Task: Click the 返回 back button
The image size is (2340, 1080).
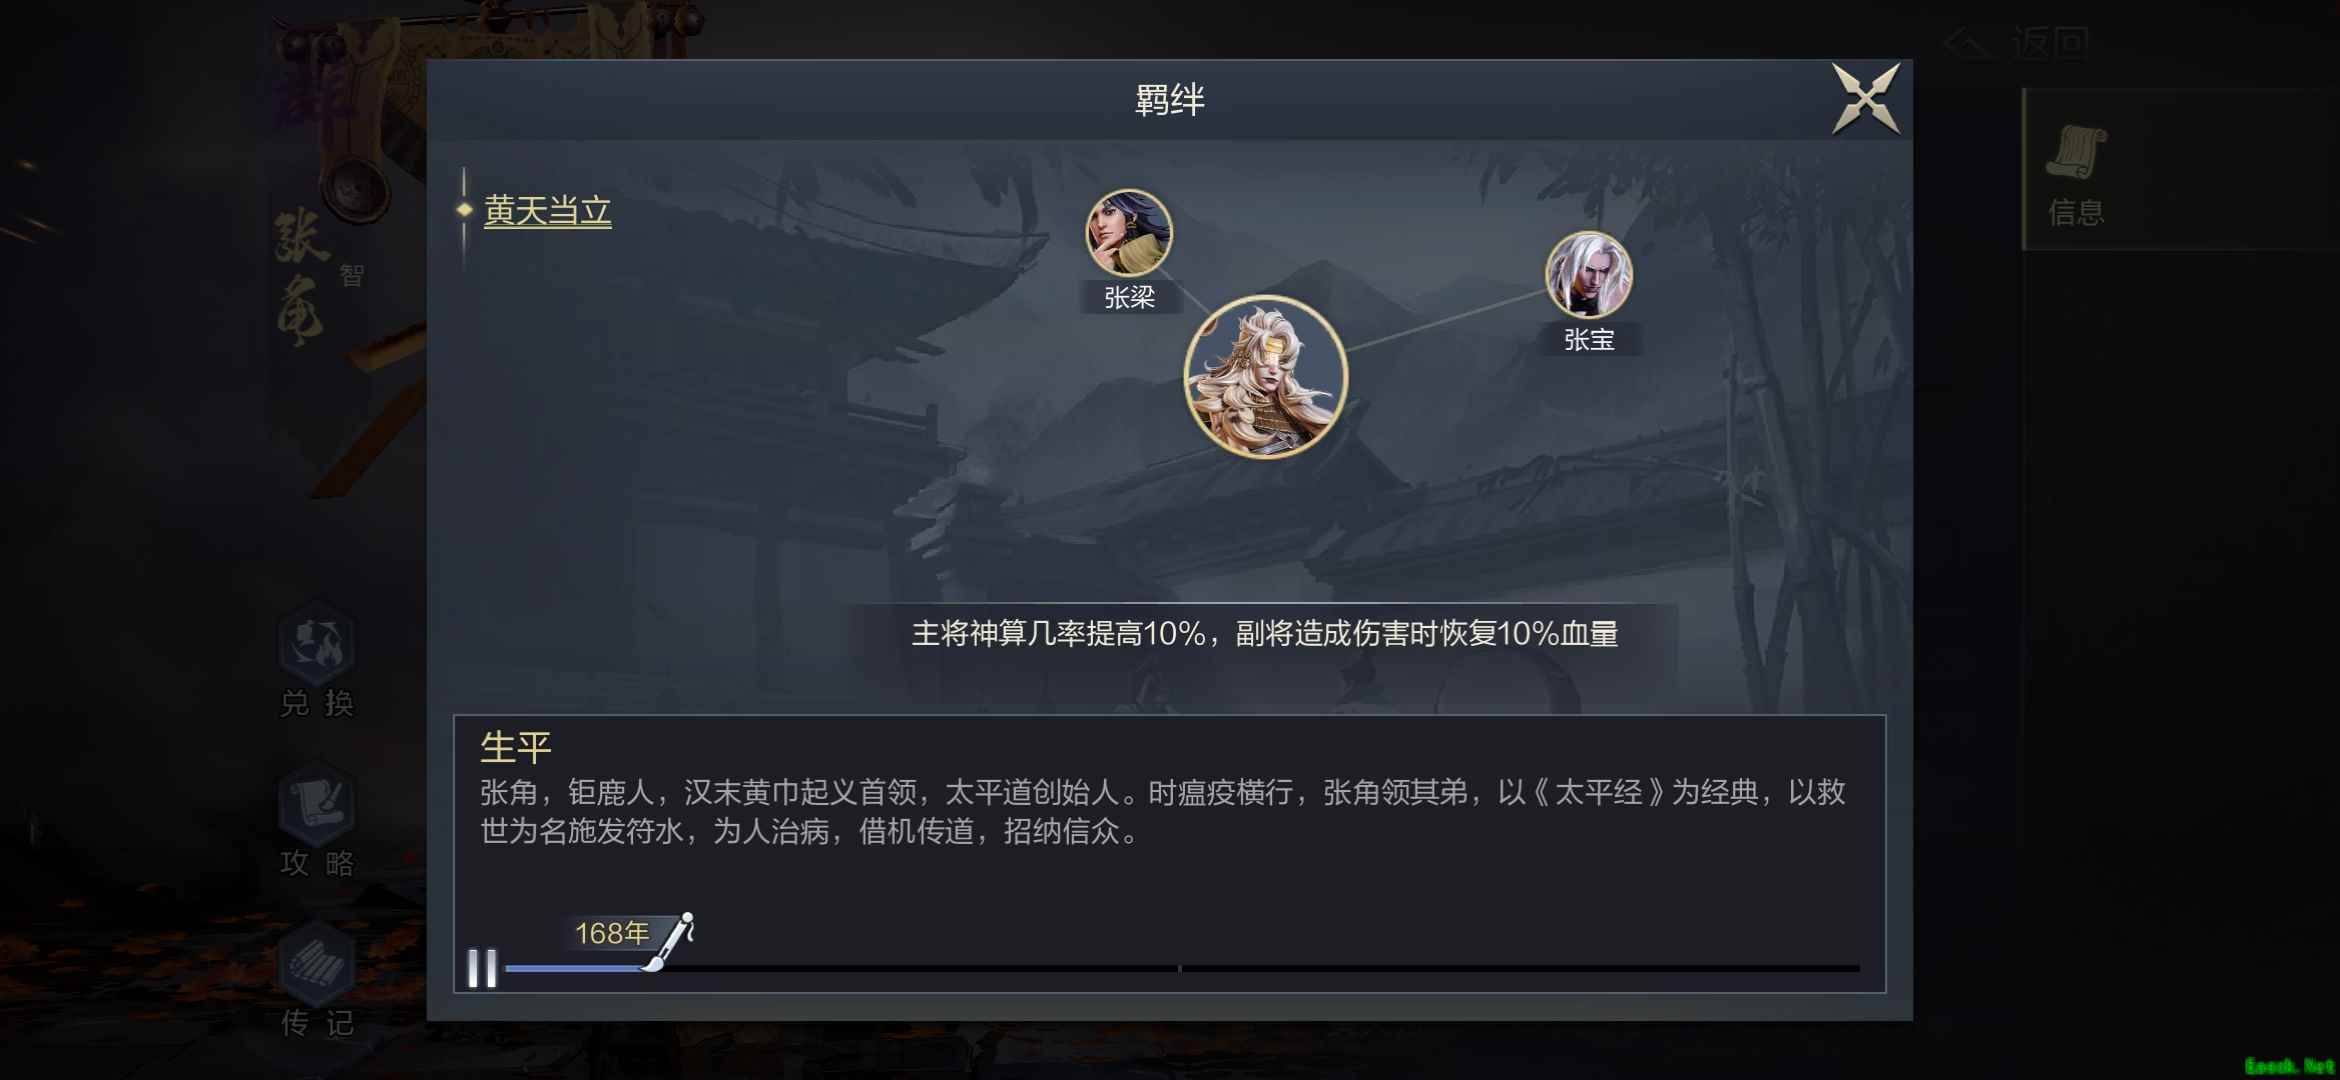Action: tap(2018, 42)
